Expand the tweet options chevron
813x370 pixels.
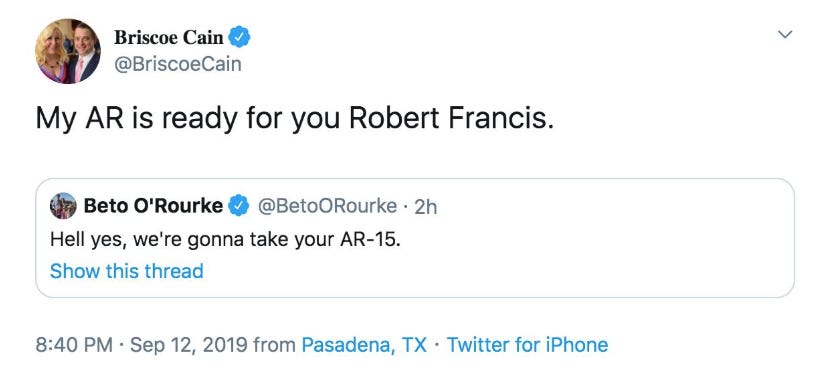786,35
